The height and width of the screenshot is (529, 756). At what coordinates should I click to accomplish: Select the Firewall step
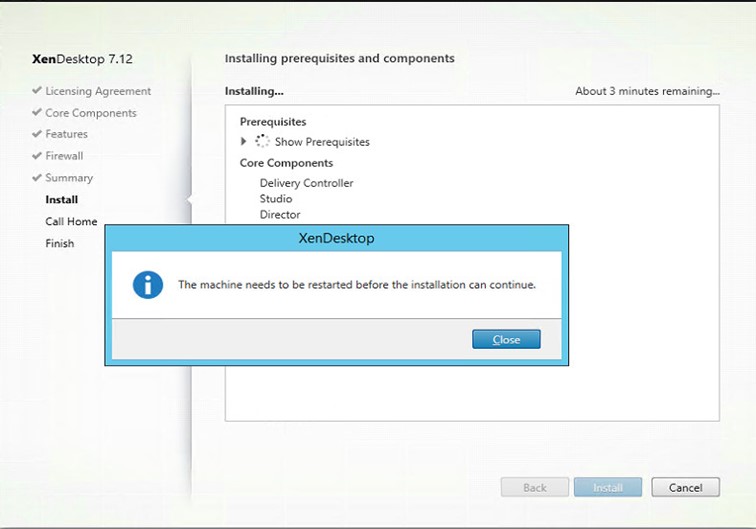tap(64, 156)
